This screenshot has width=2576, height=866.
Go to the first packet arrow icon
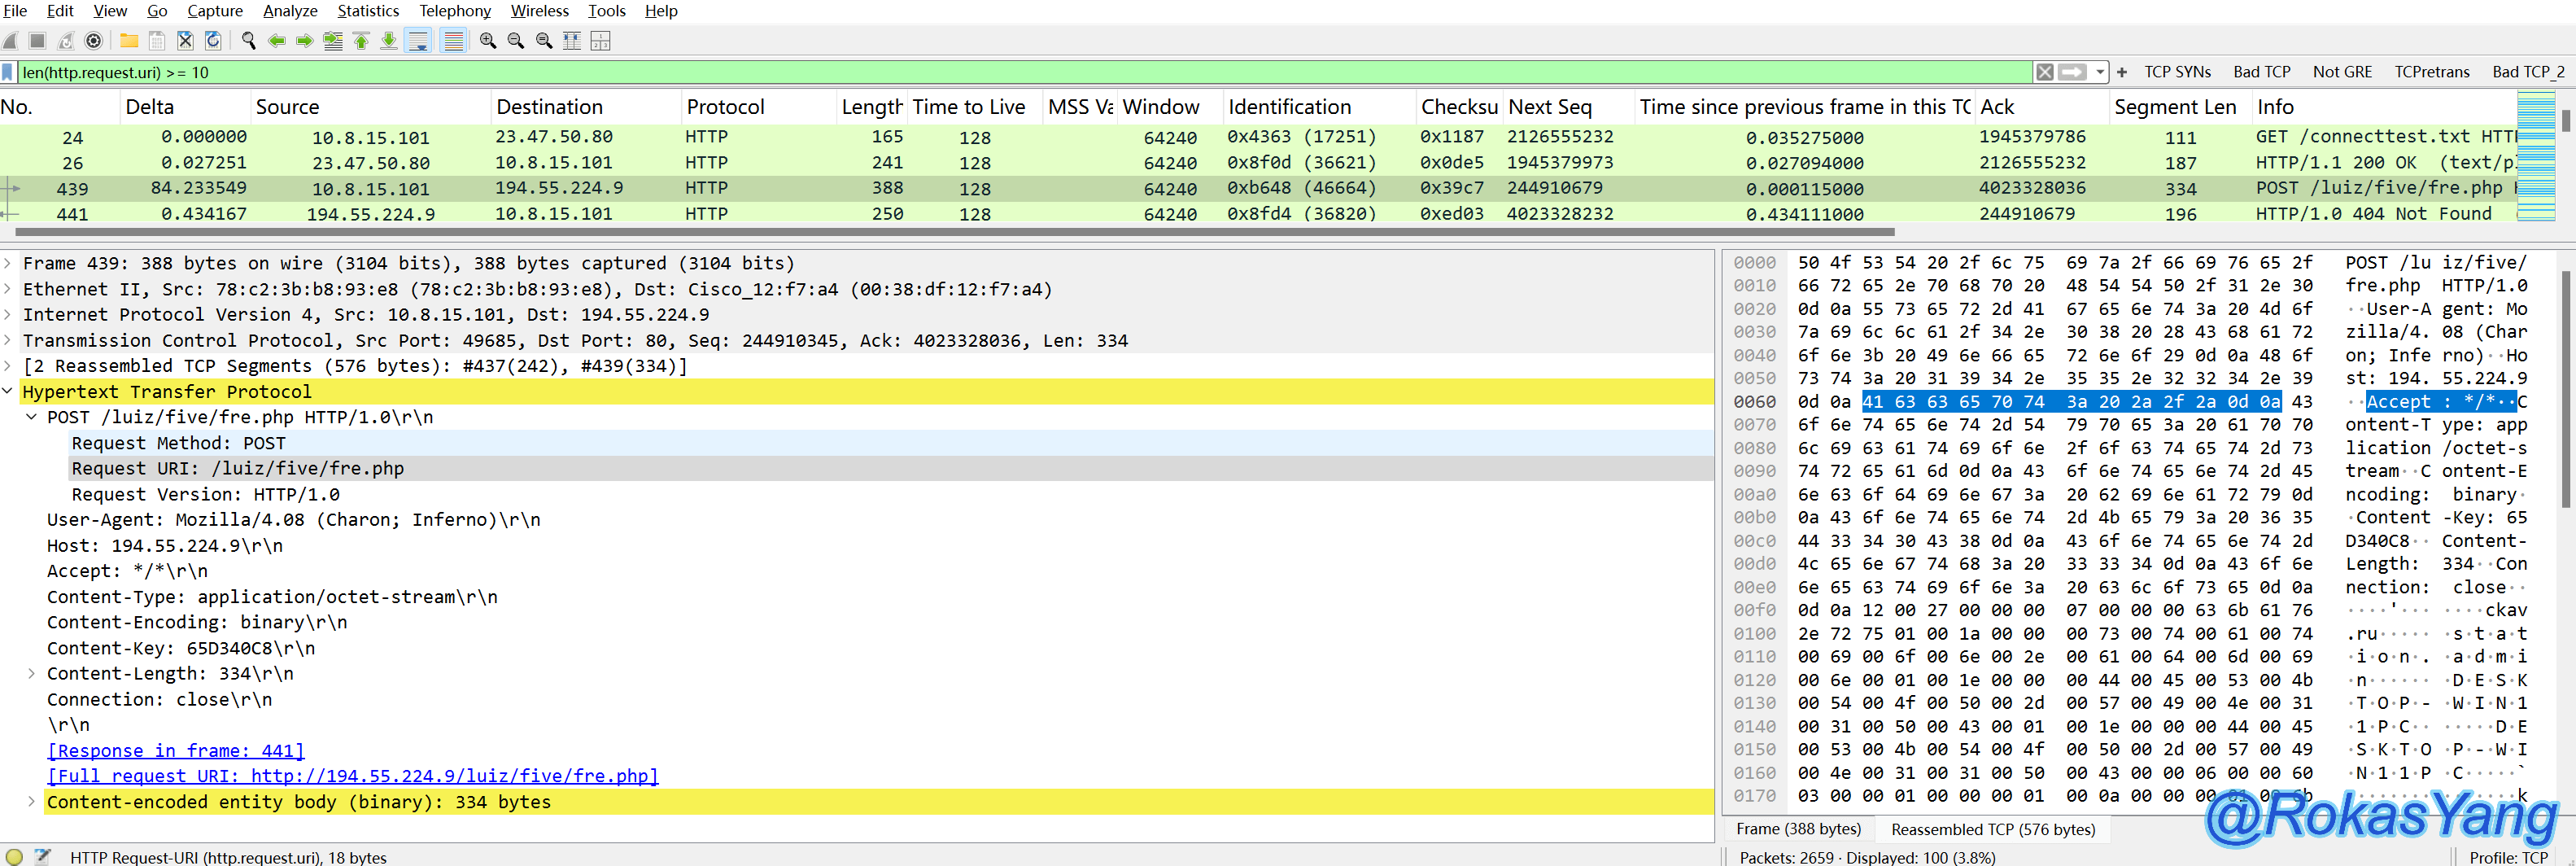(361, 41)
